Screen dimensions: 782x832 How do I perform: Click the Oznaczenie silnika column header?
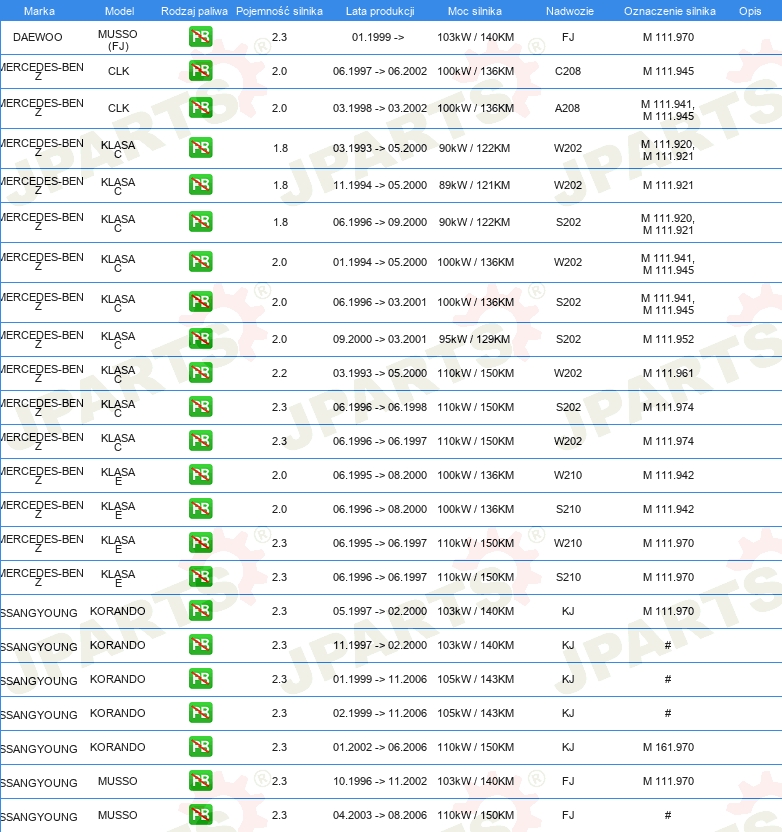click(670, 11)
